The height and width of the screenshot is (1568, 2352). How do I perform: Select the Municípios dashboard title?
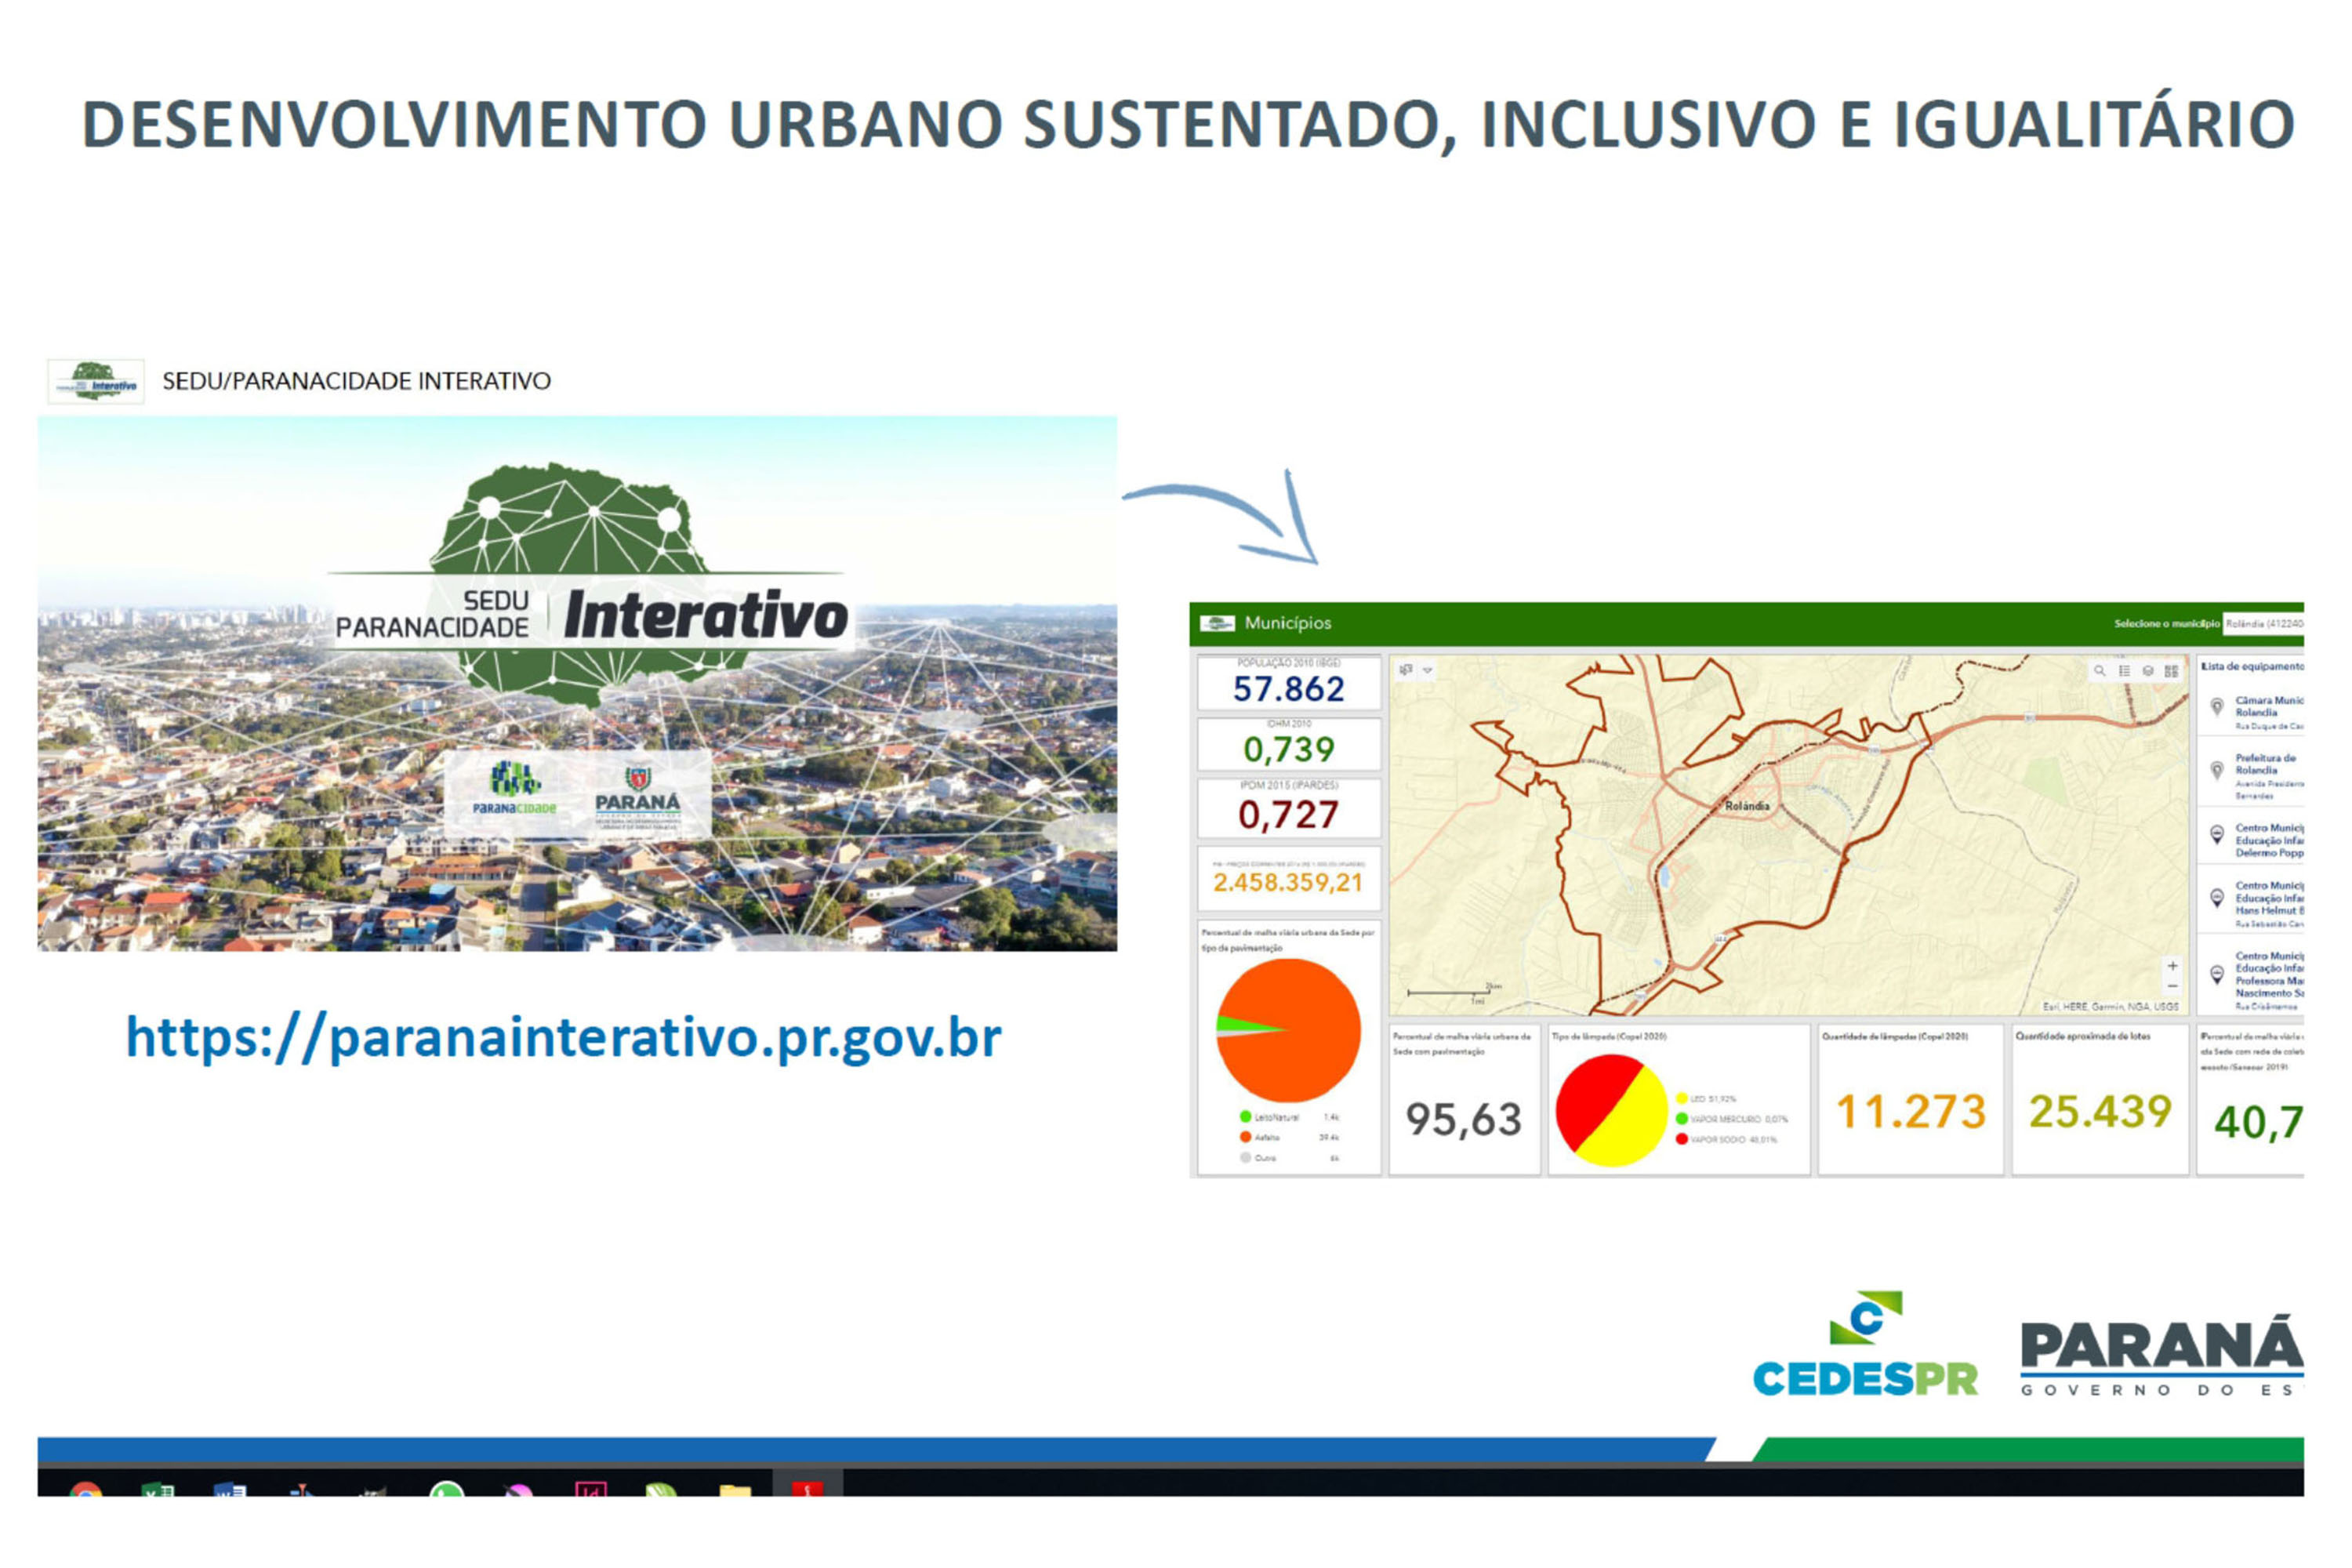click(x=1287, y=623)
